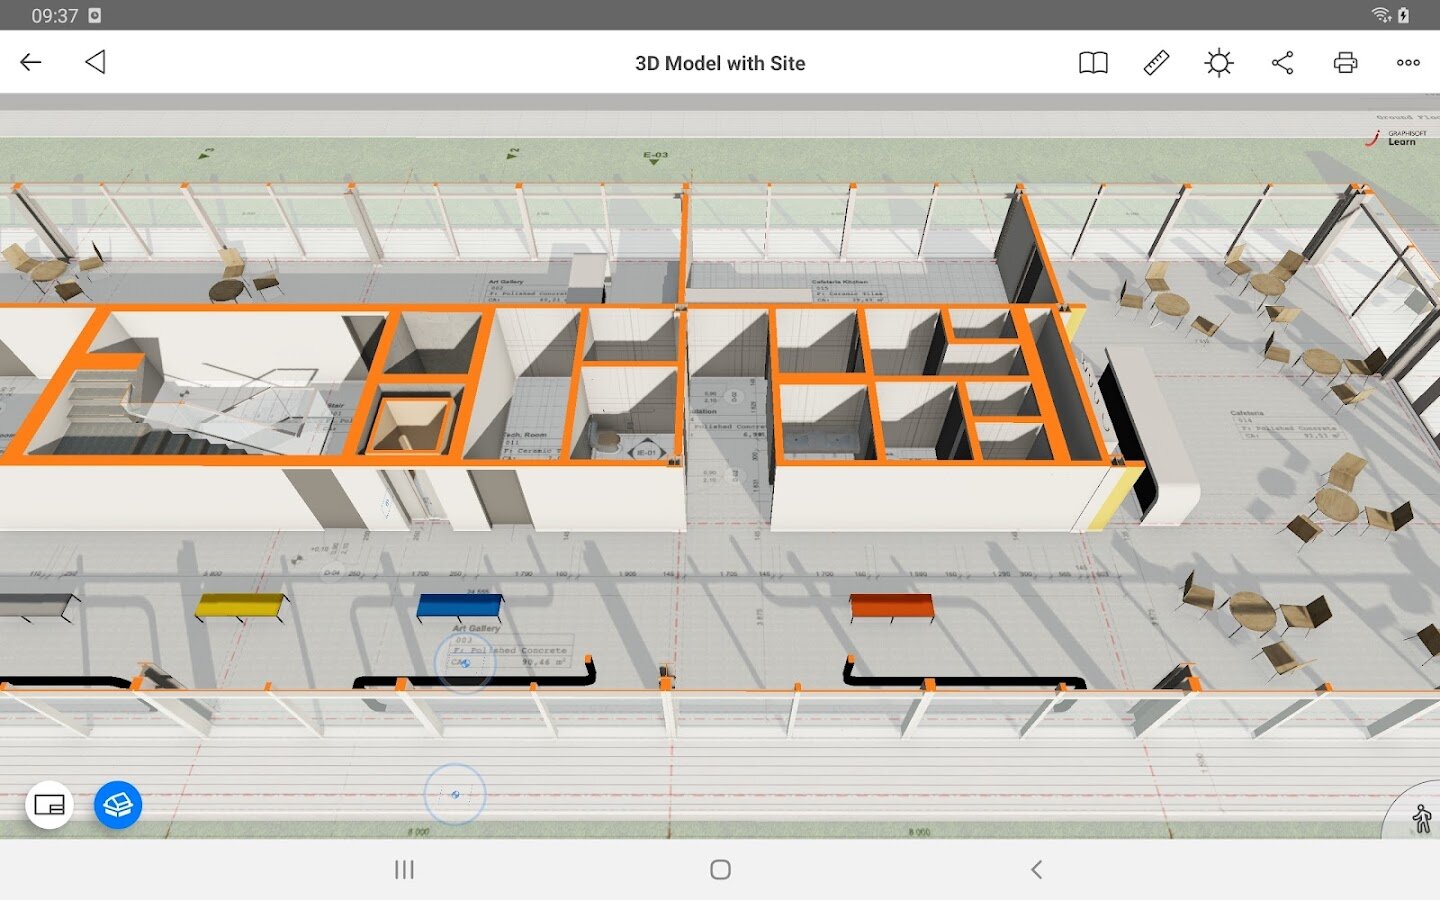Select the blue 3D model view button
This screenshot has width=1440, height=900.
coord(118,805)
